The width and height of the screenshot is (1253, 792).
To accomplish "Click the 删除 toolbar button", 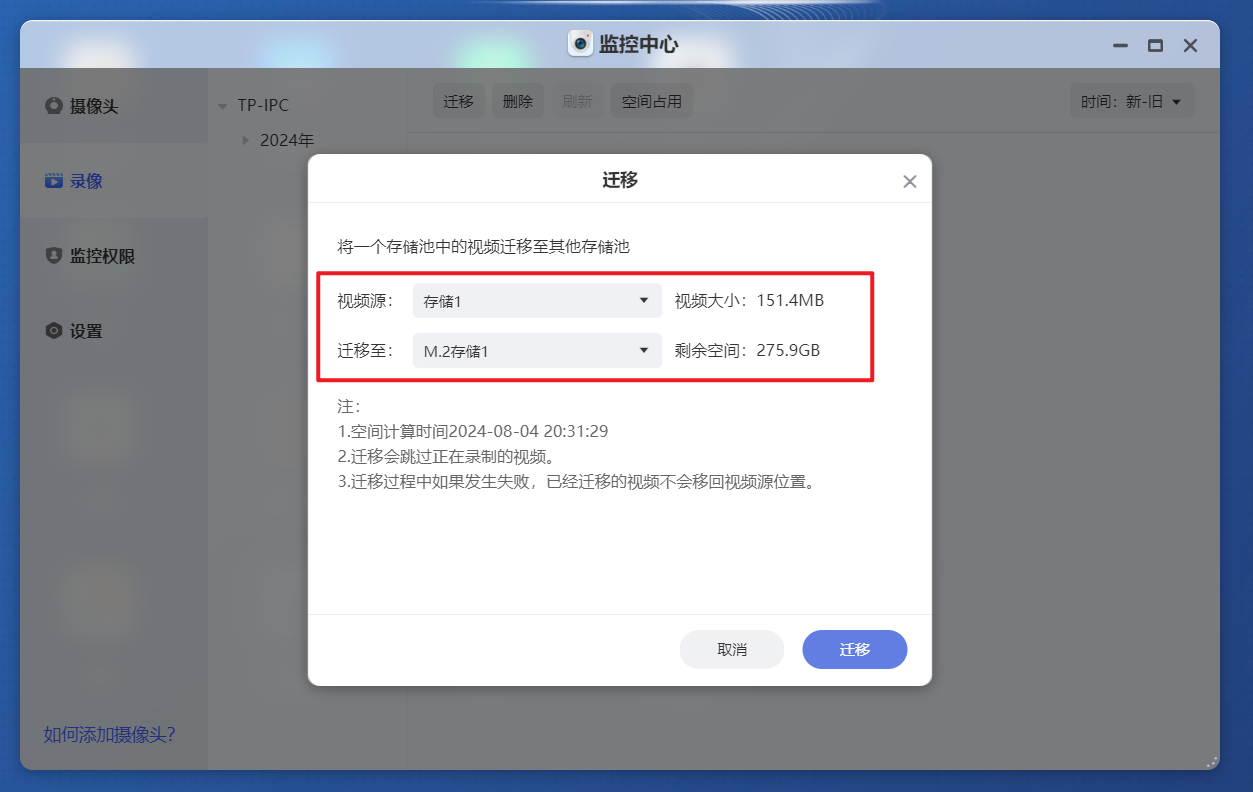I will (x=517, y=100).
